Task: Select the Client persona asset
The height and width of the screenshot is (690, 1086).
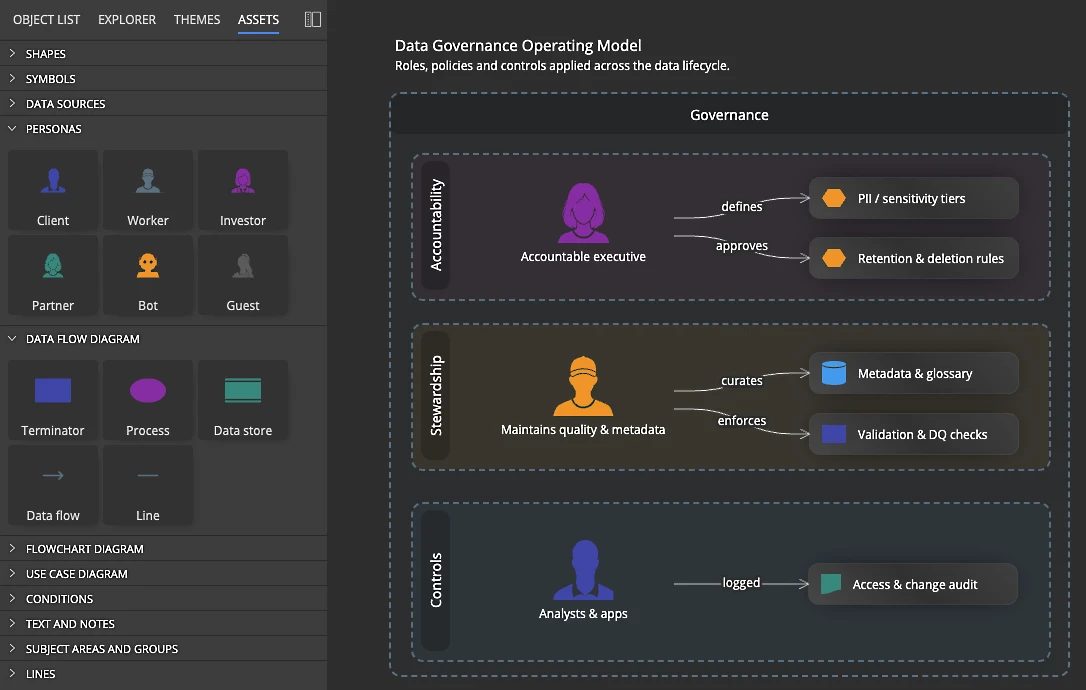Action: 53,190
